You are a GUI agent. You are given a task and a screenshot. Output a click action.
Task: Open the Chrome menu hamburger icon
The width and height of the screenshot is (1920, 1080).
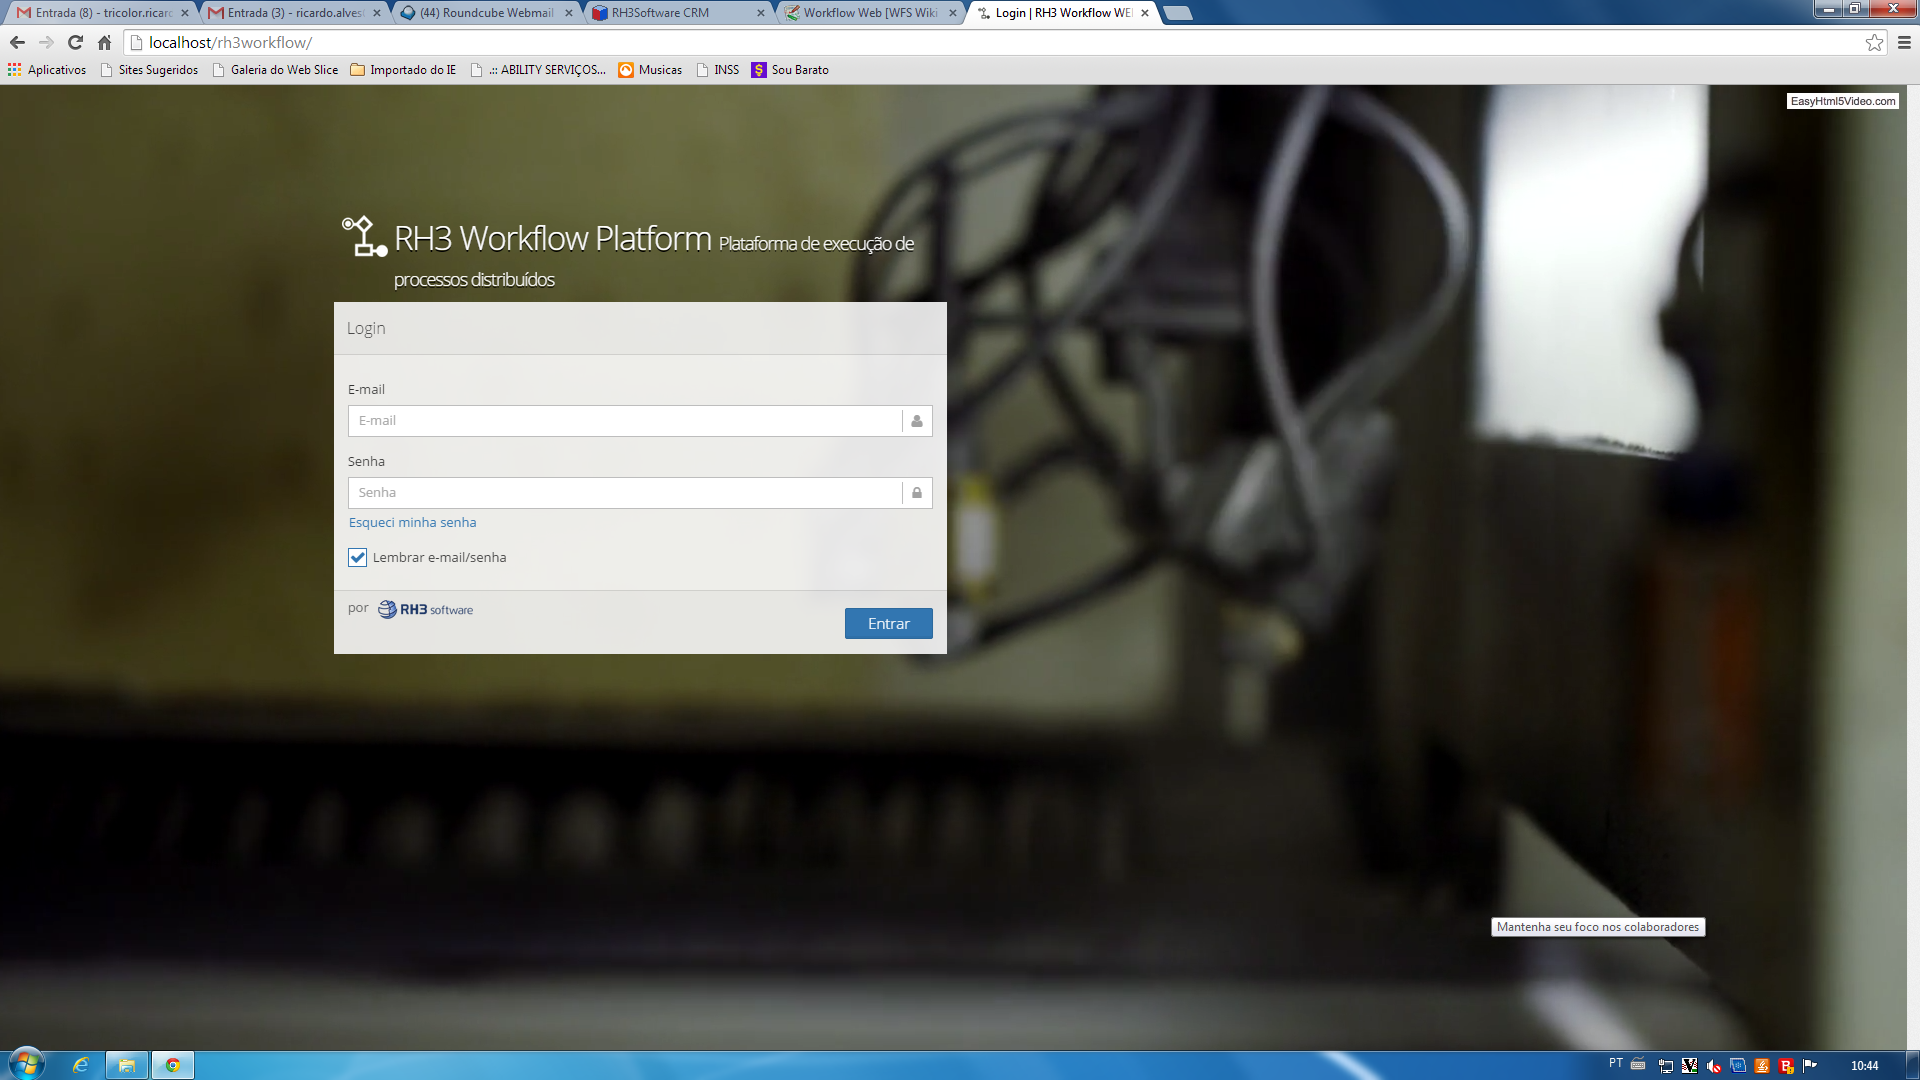[1904, 42]
